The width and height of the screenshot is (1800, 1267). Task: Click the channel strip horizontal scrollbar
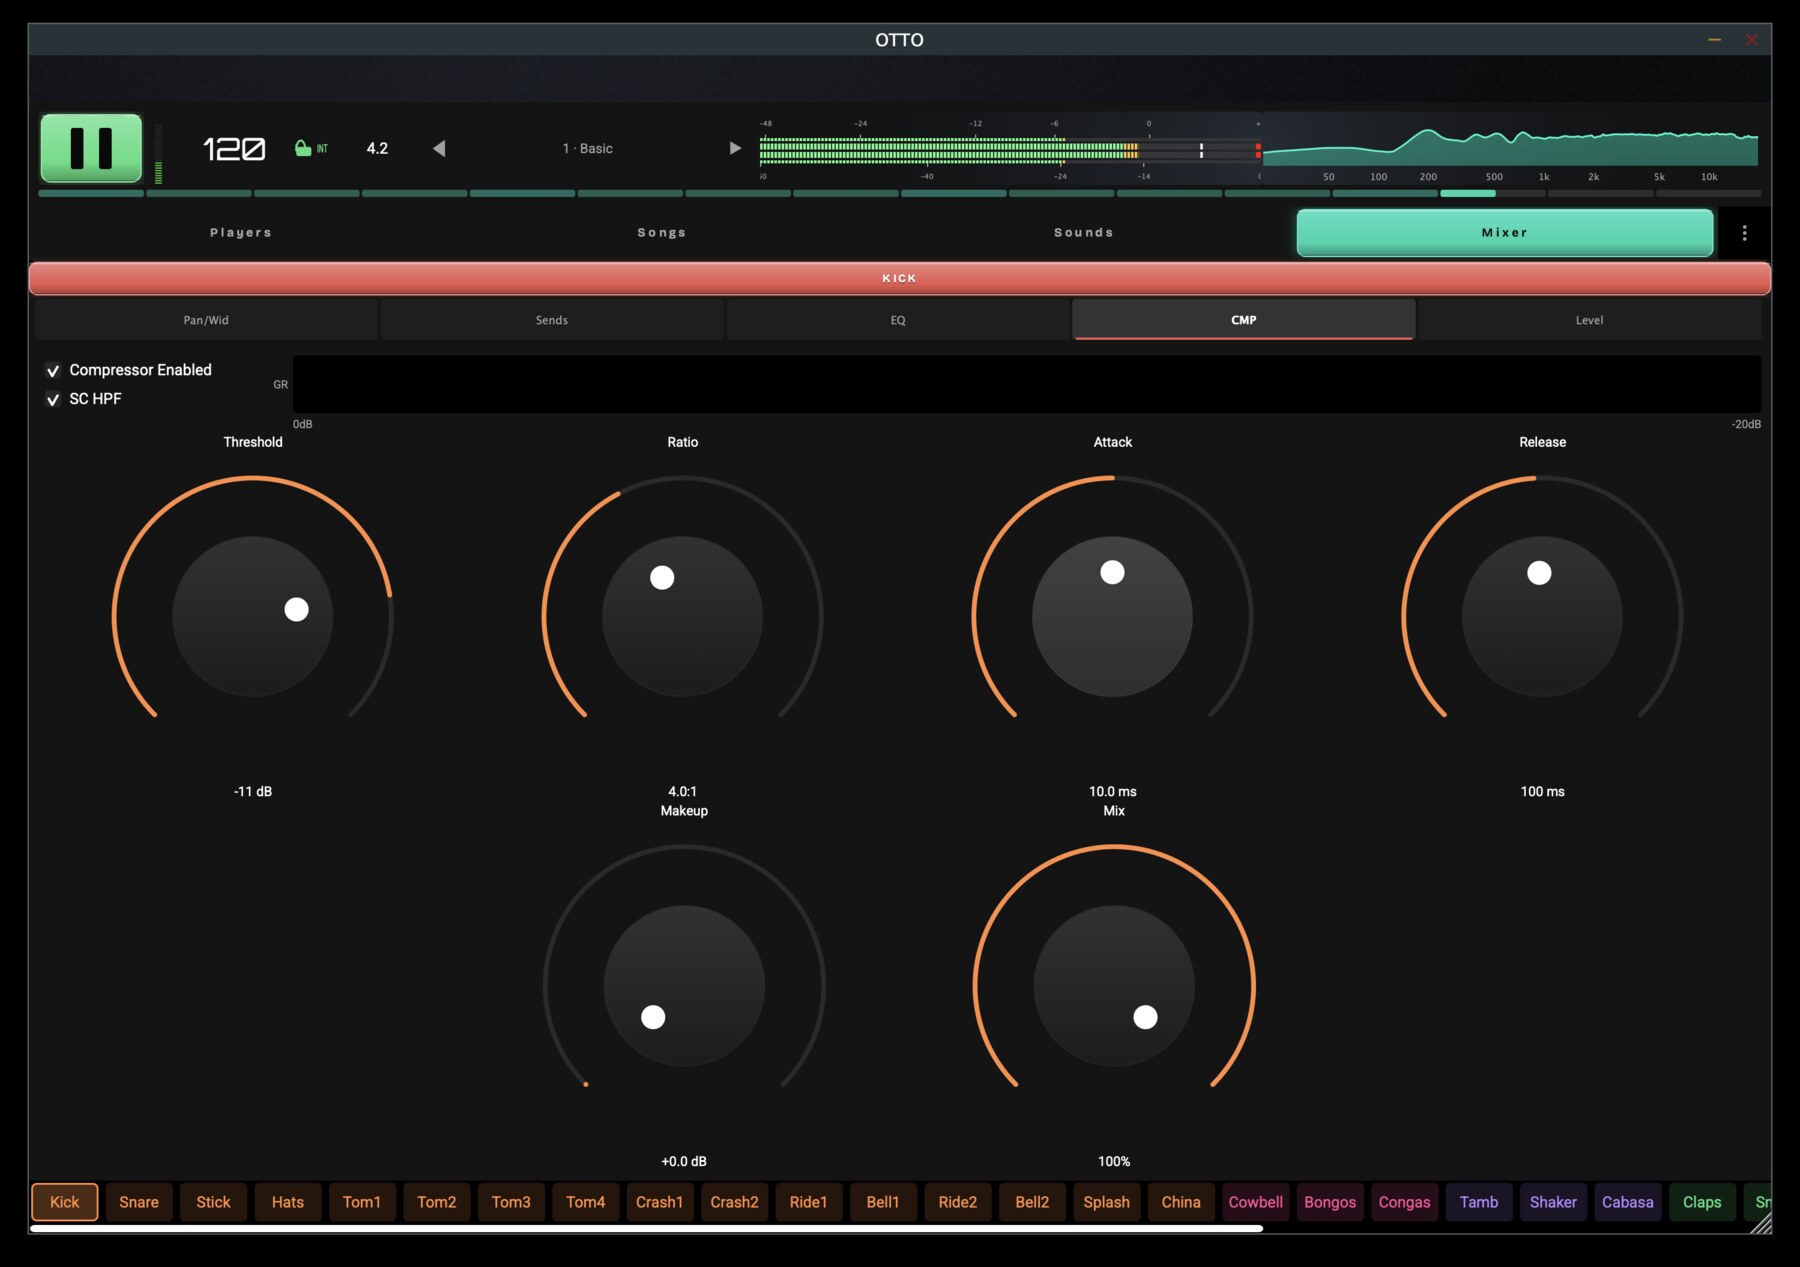646,1228
